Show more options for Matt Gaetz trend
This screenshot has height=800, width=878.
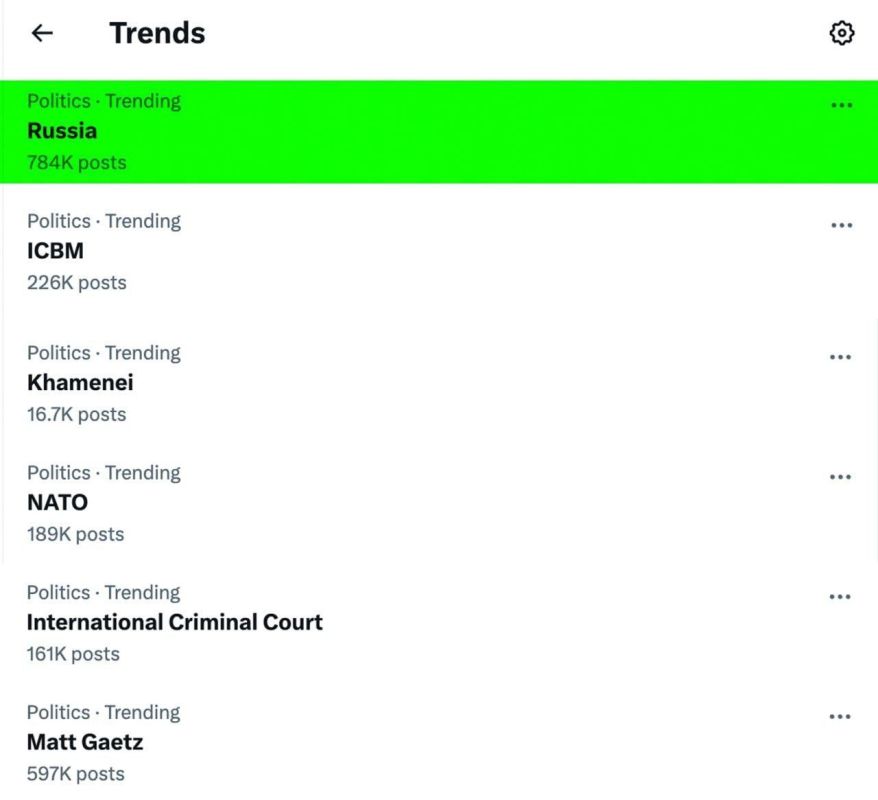click(x=839, y=717)
